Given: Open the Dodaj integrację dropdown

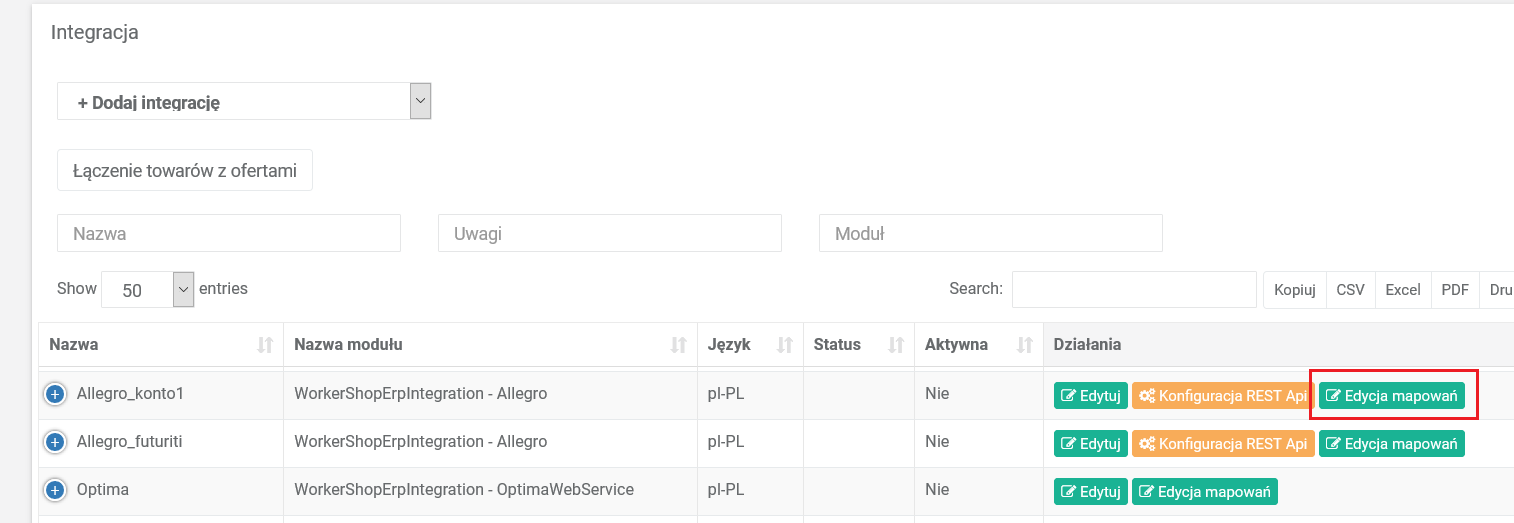Looking at the screenshot, I should [x=244, y=102].
